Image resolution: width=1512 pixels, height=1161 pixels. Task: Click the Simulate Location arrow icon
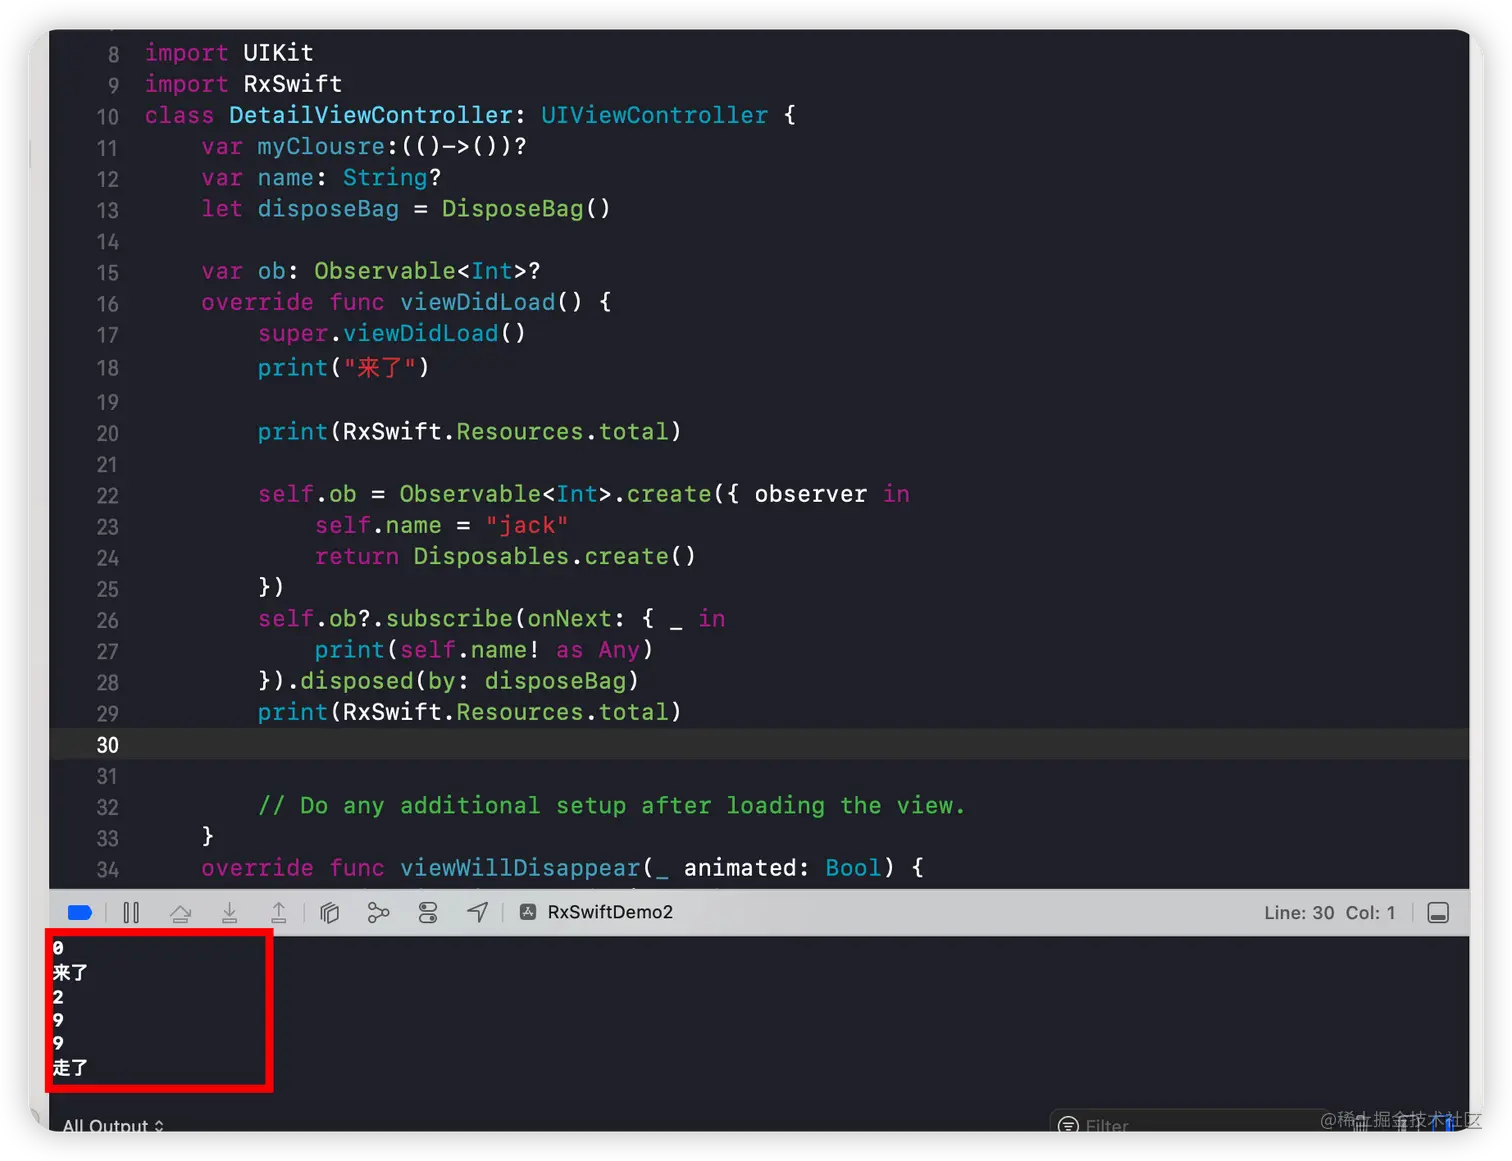tap(478, 912)
